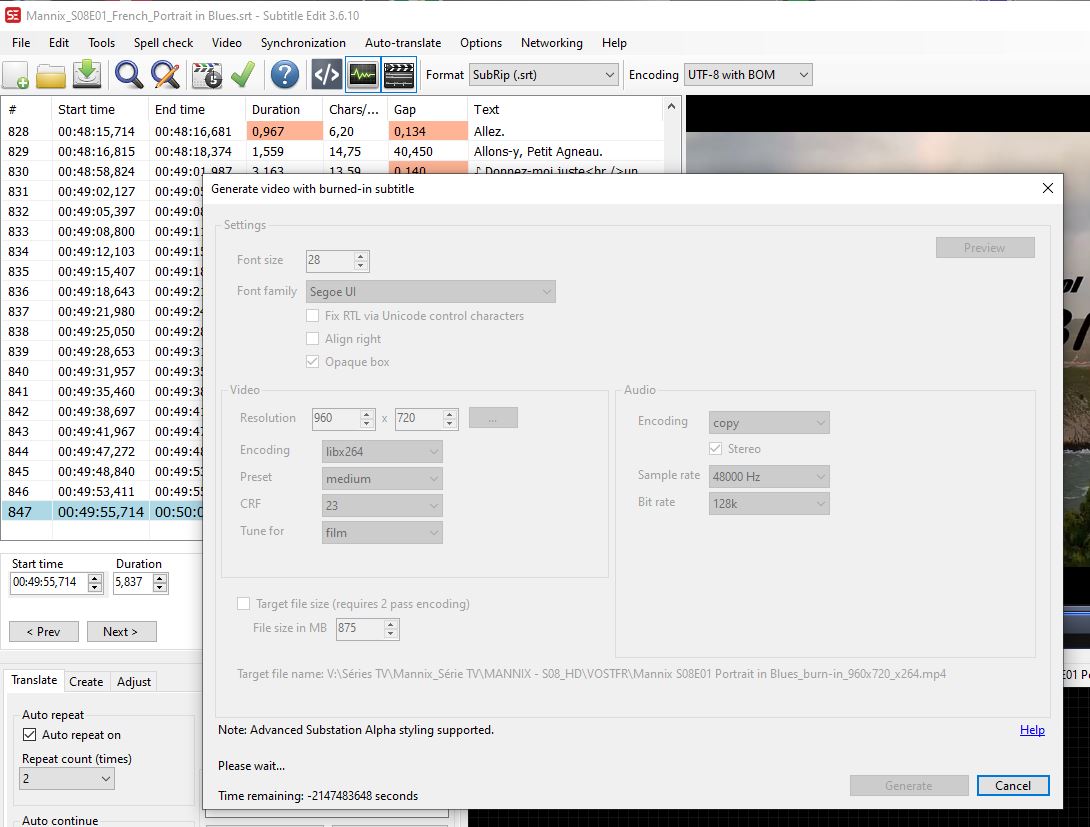The image size is (1090, 827).
Task: Toggle source view code icon
Action: pyautogui.click(x=327, y=74)
